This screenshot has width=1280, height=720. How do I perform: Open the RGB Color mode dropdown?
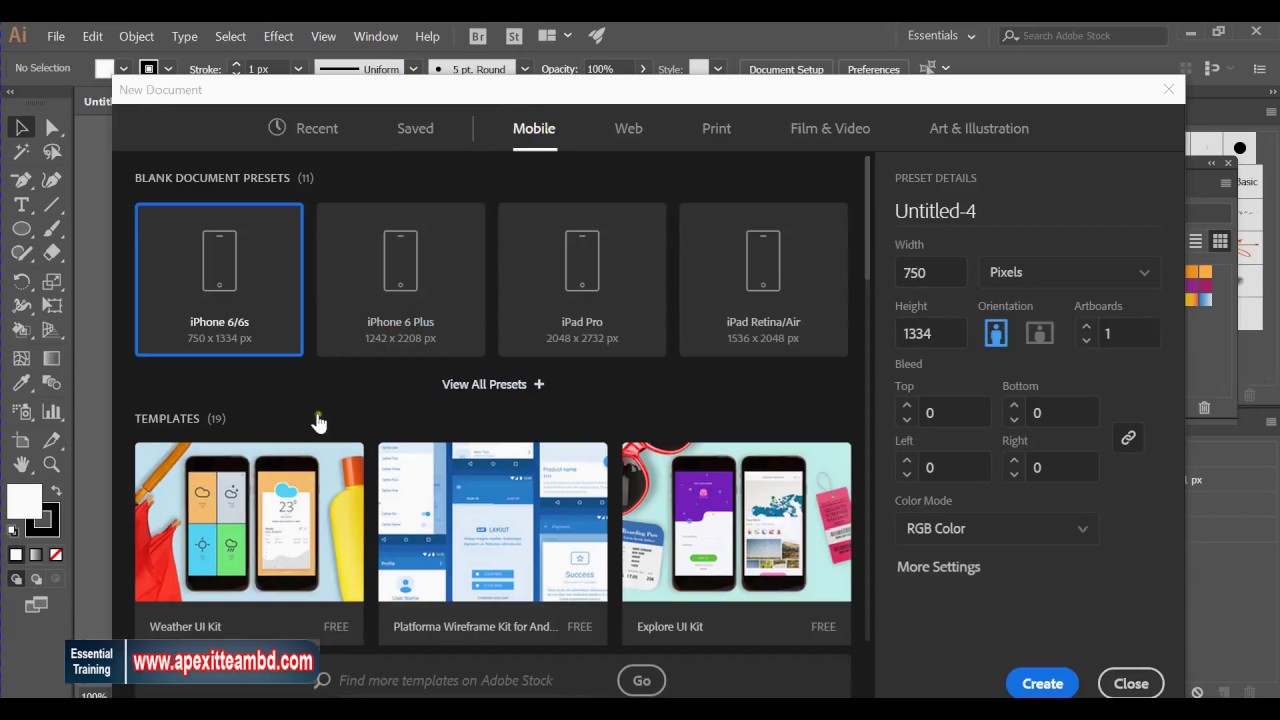(x=996, y=529)
